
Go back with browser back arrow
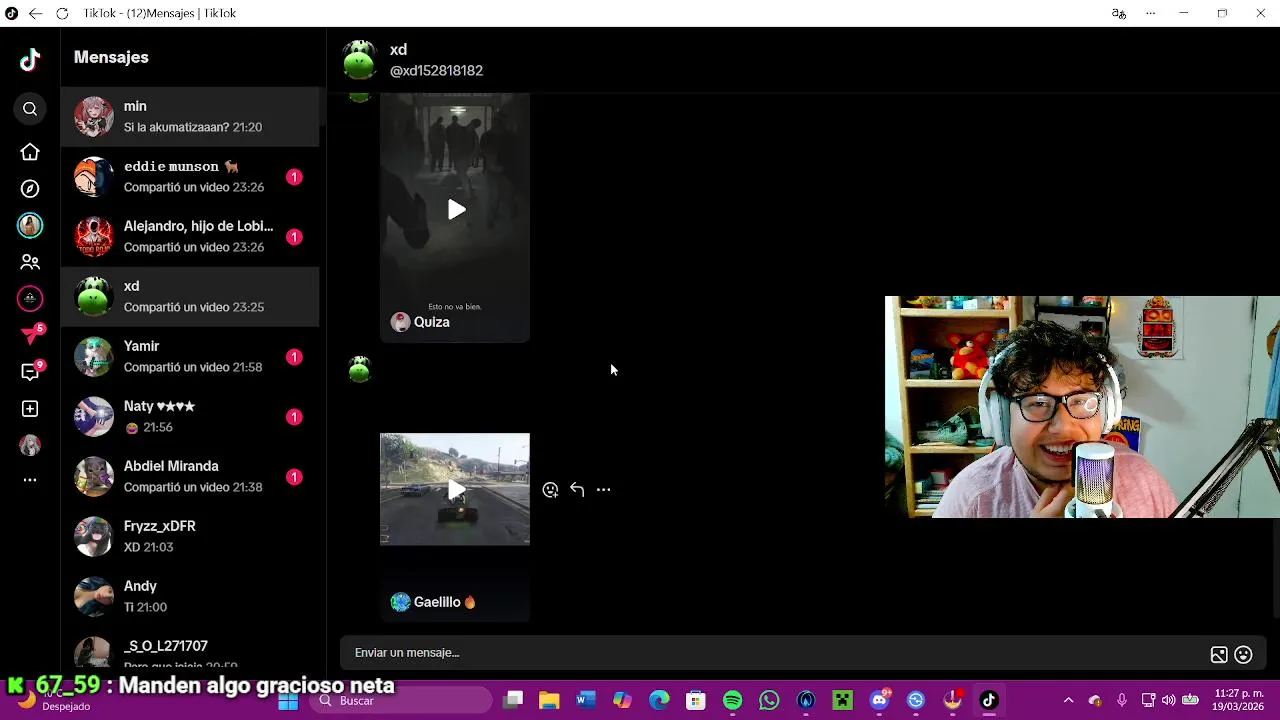pyautogui.click(x=35, y=13)
